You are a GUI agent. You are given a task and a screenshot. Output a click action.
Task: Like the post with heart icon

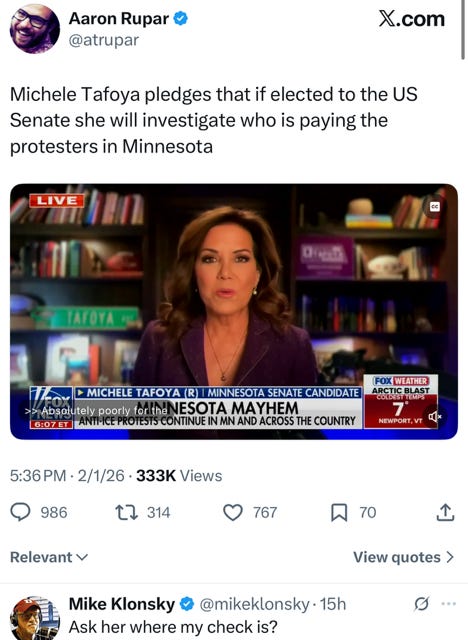coord(233,512)
